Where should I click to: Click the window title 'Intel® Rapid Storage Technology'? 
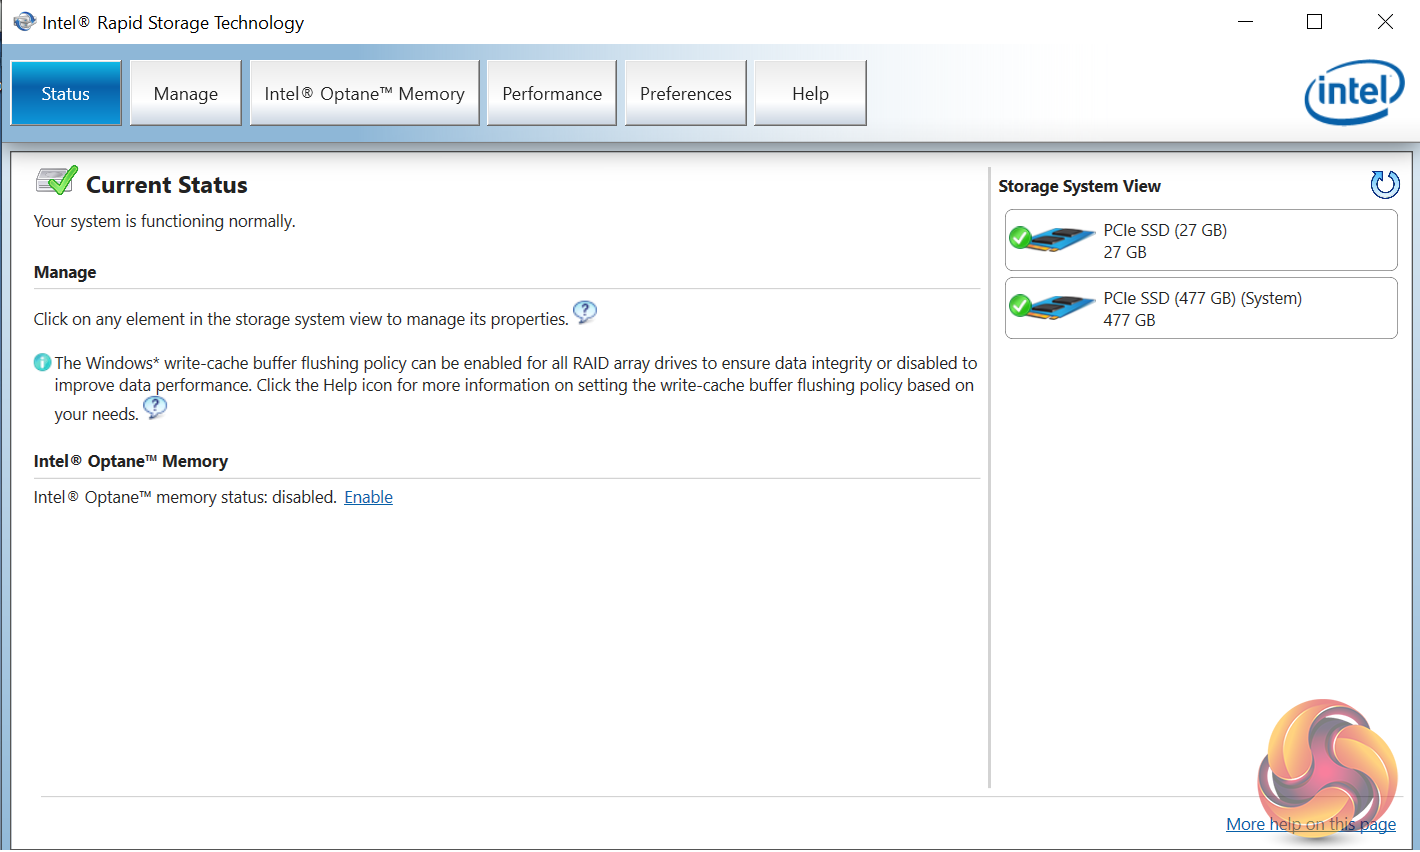(173, 22)
